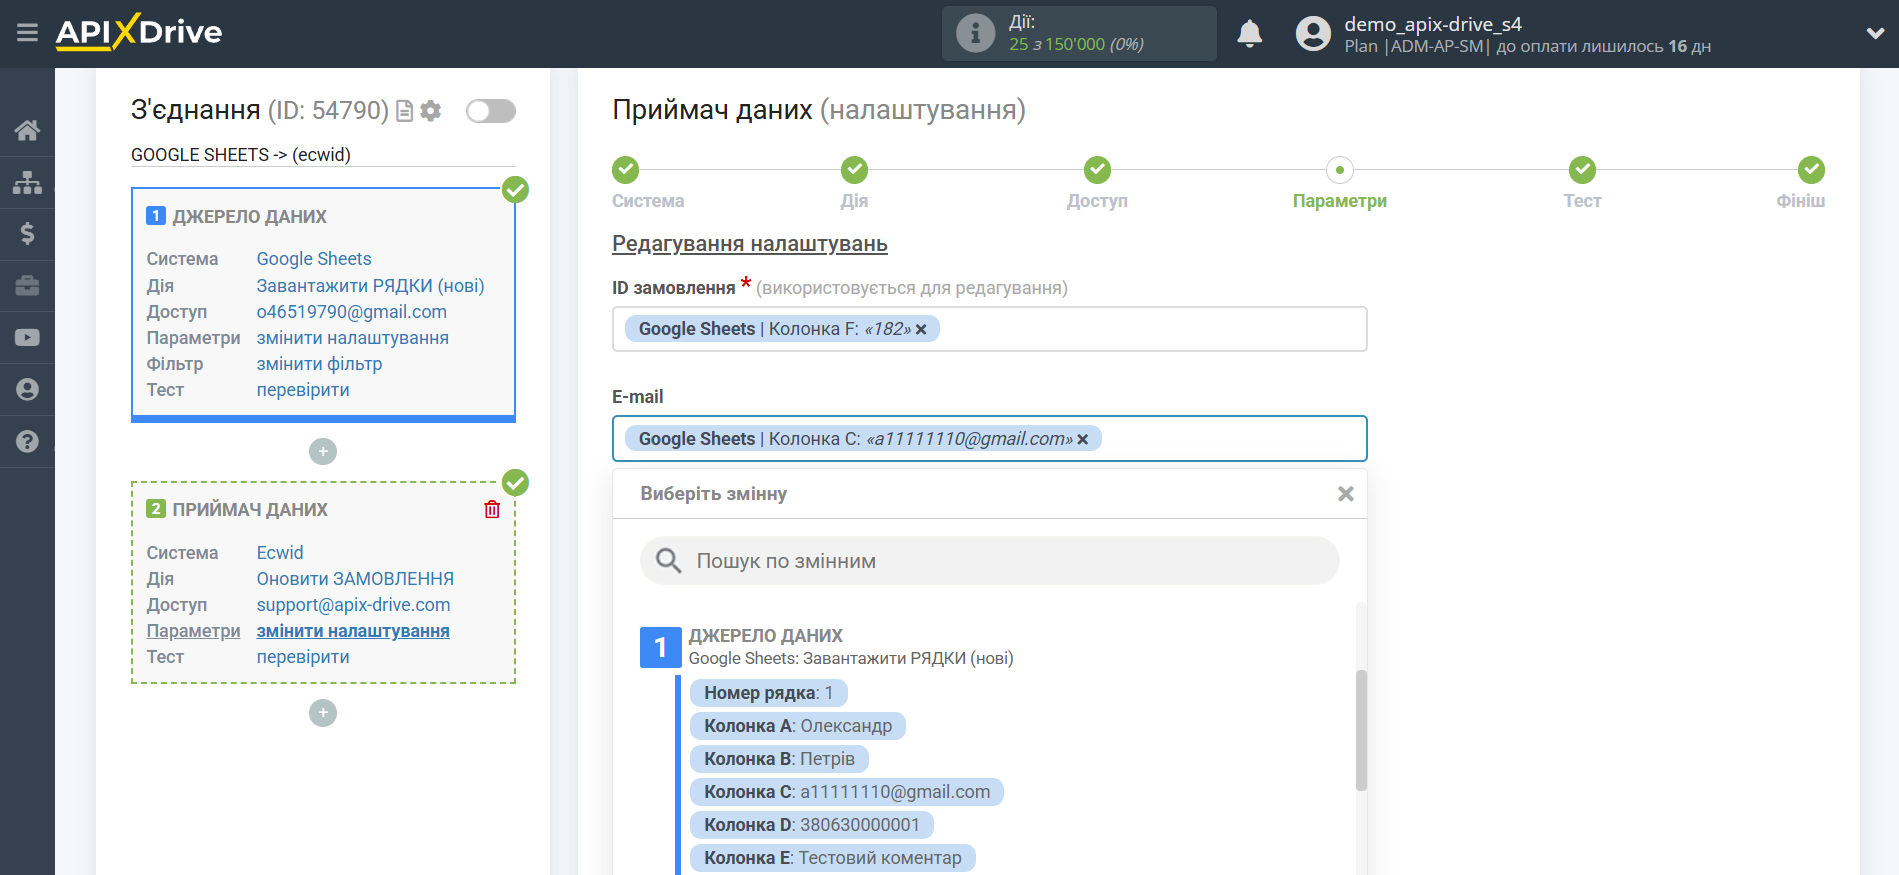Screen dimensions: 1899x875
Task: Select the Колонка A: Олександр variable
Action: 797,726
